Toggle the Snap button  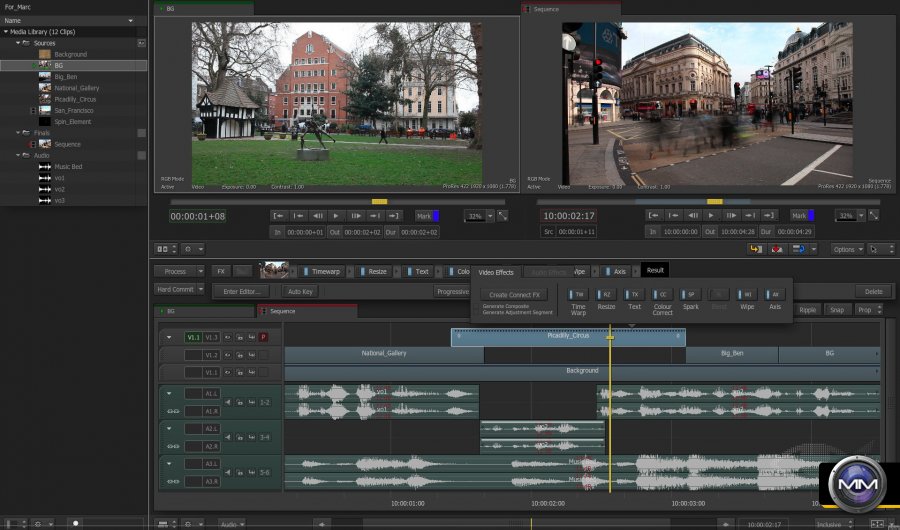coord(836,310)
